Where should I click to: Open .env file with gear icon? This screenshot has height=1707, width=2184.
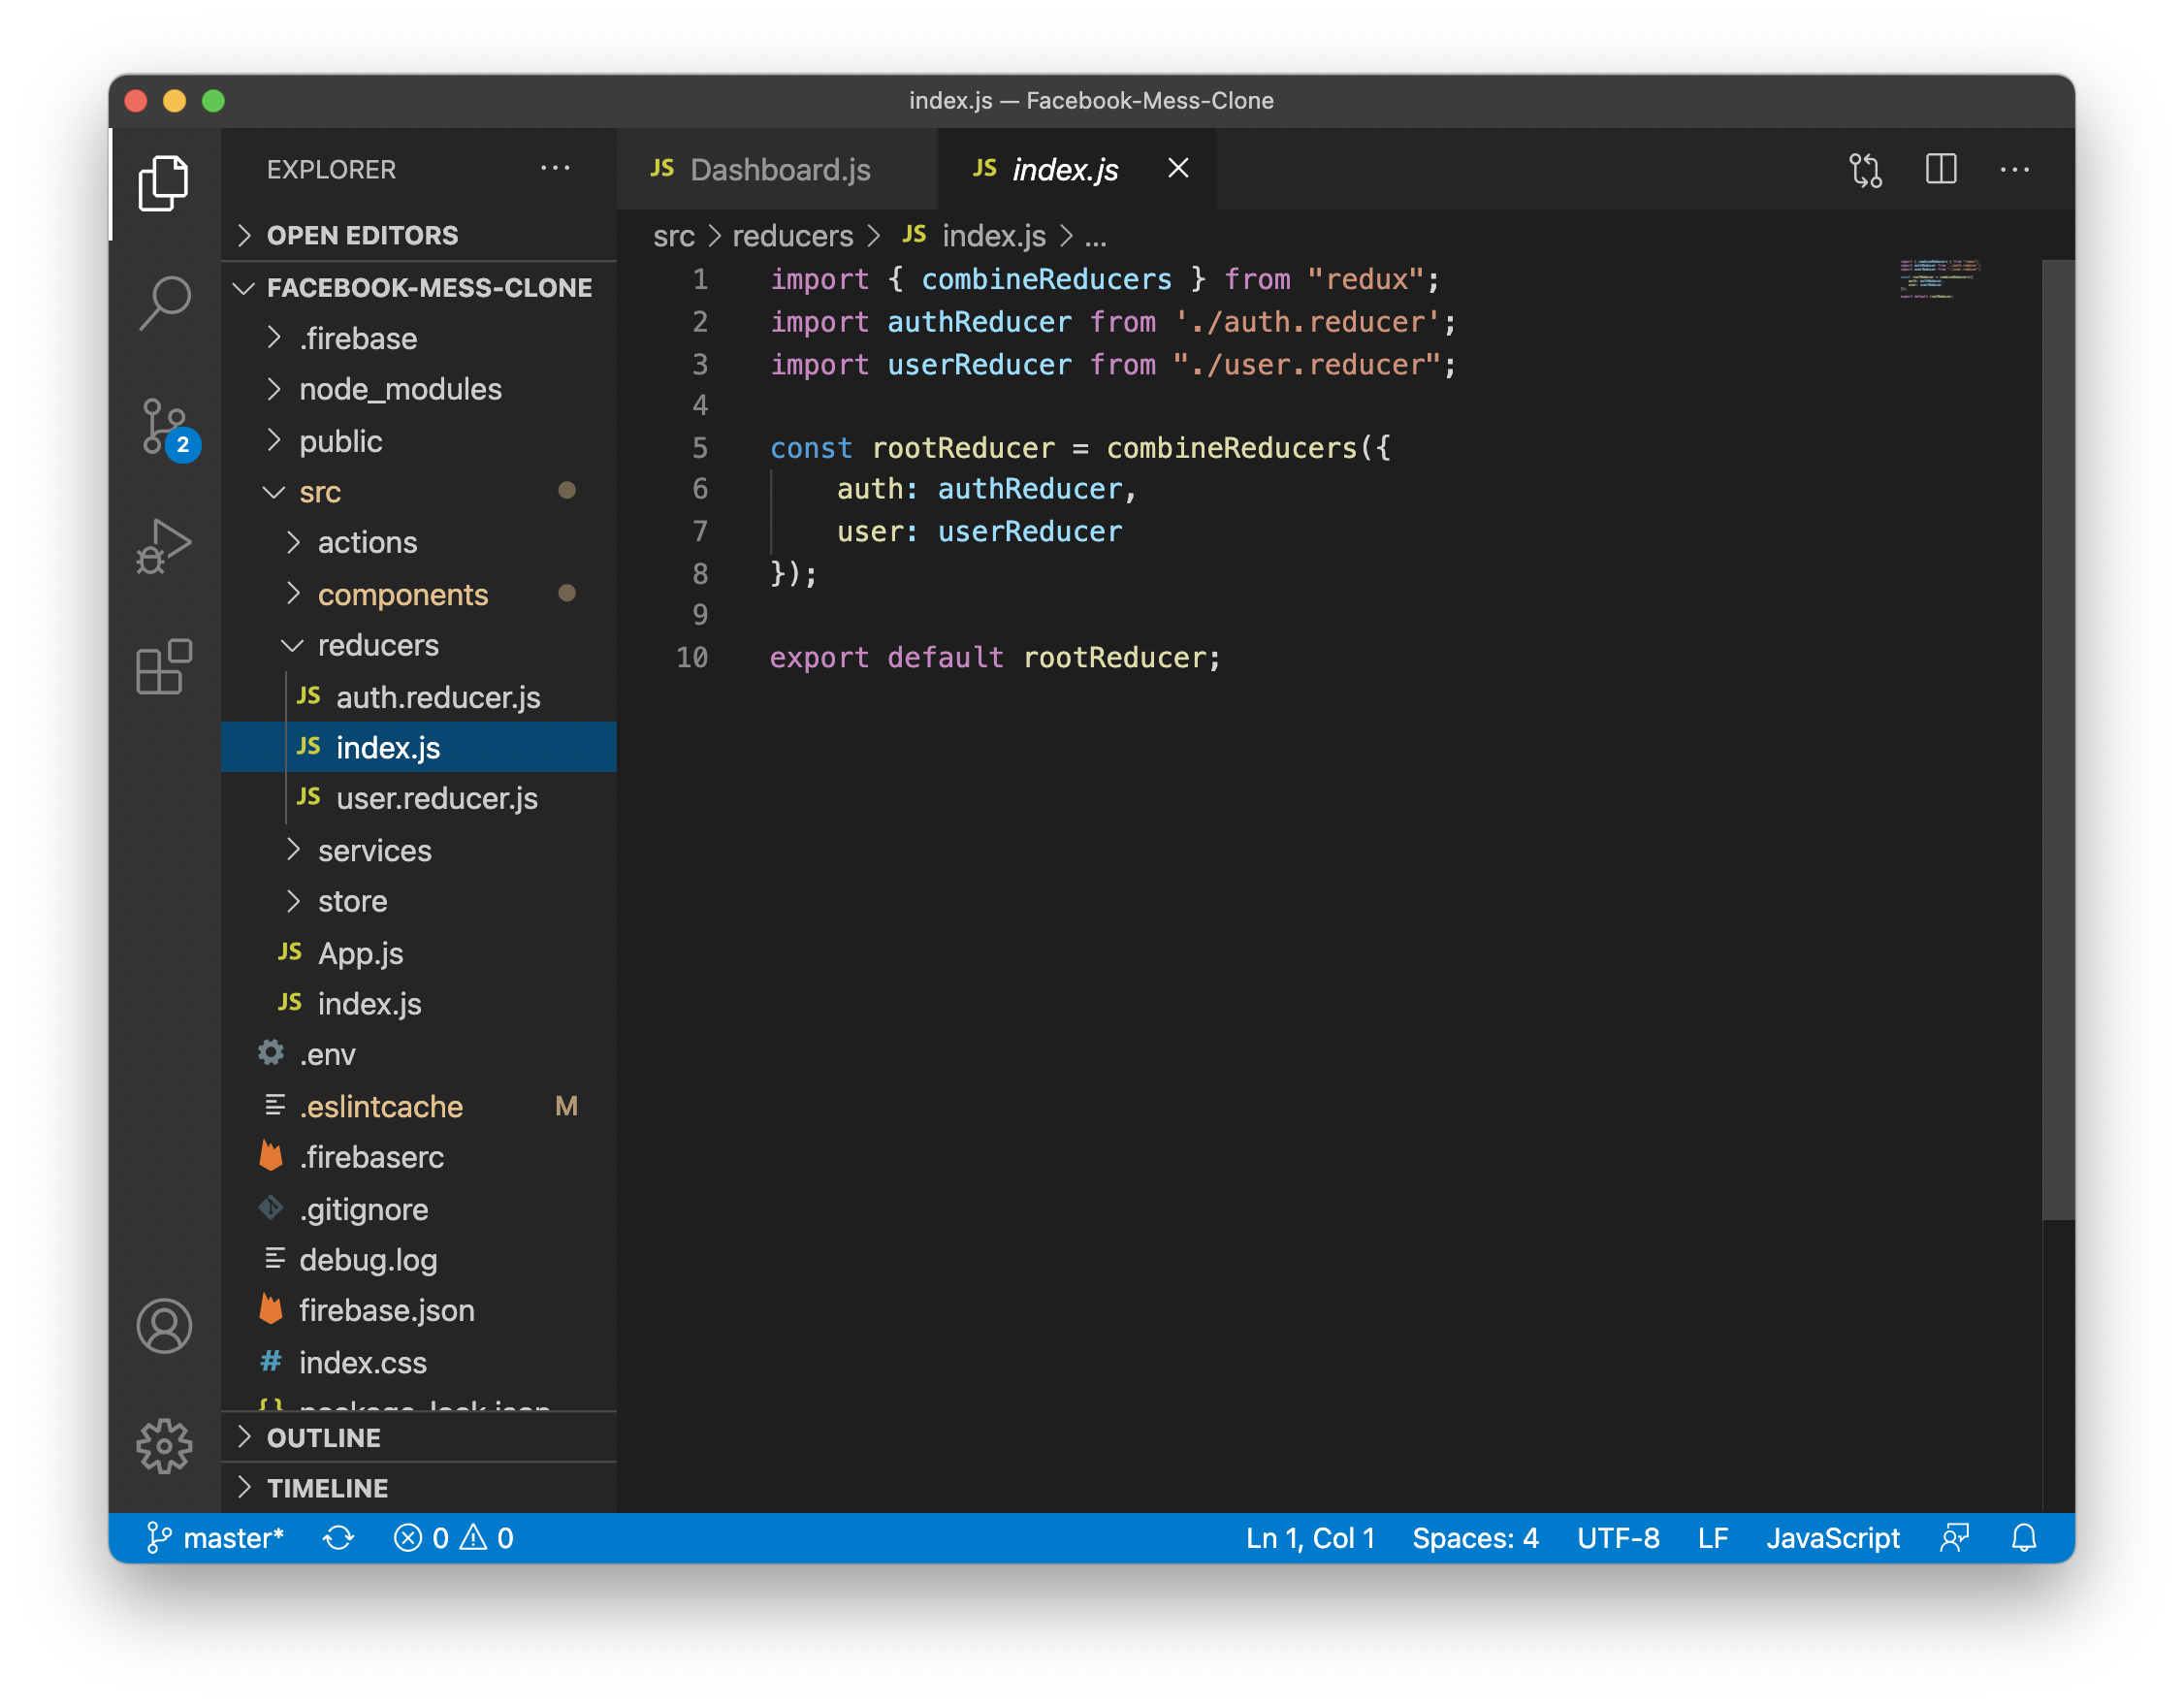418,1055
